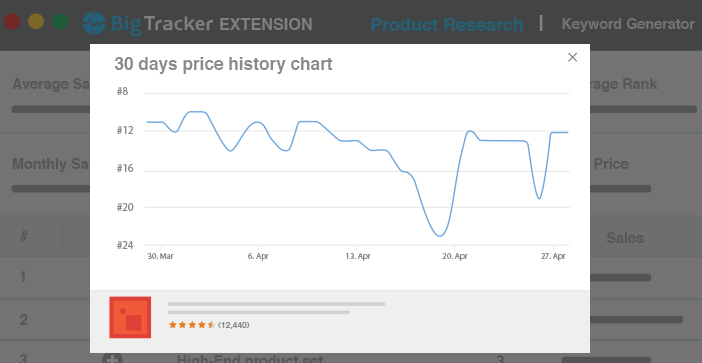The width and height of the screenshot is (702, 363).
Task: Open the 12,440 reviews count
Action: [x=234, y=325]
